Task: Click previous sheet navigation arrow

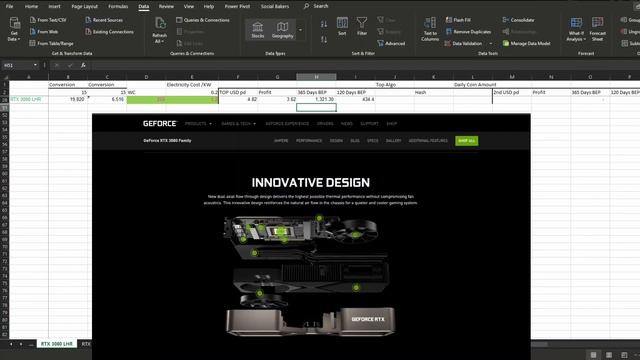Action: [x=11, y=344]
